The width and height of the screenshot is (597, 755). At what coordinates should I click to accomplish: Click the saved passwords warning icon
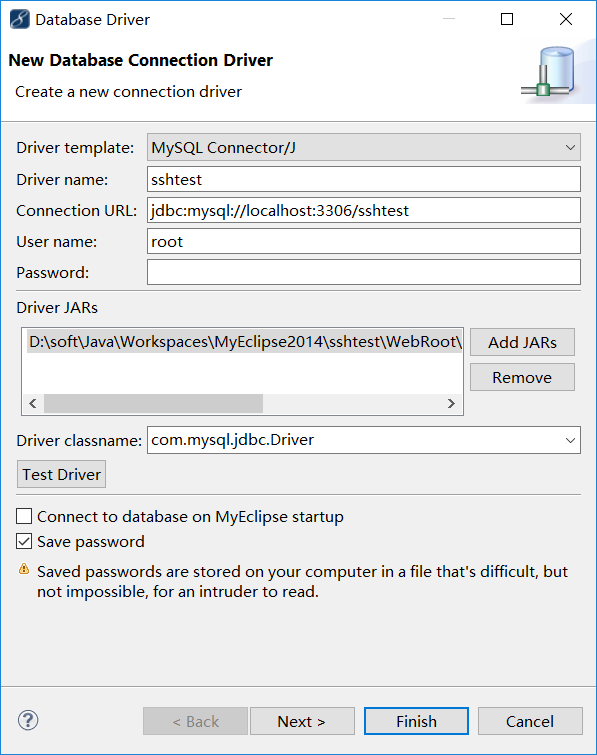pos(24,569)
